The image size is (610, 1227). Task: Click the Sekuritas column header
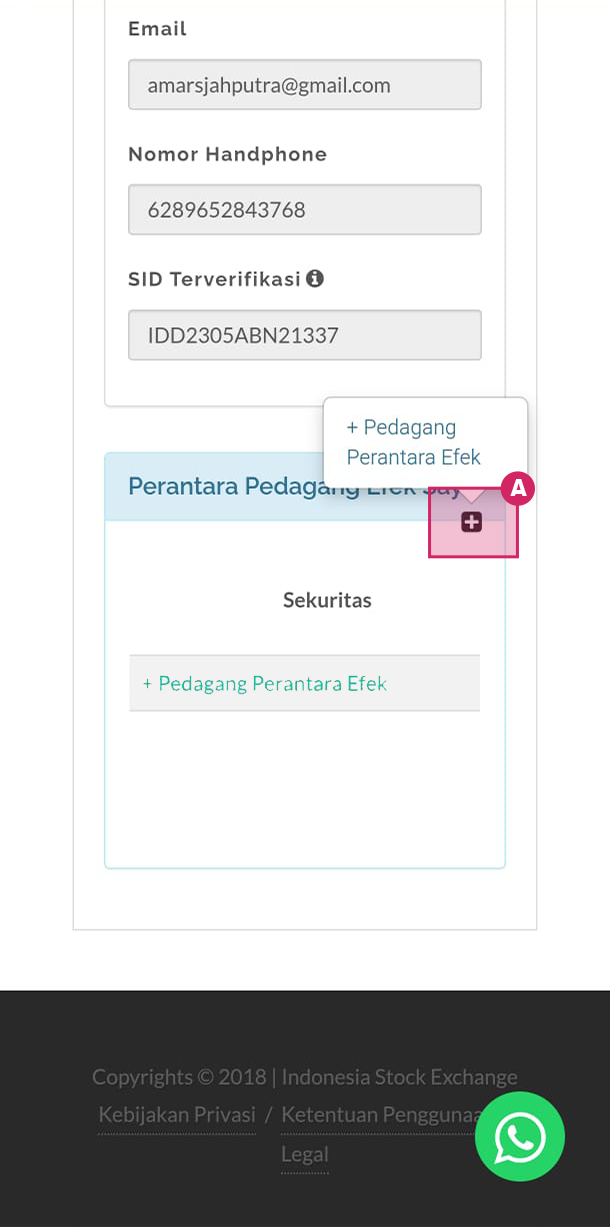click(x=327, y=600)
